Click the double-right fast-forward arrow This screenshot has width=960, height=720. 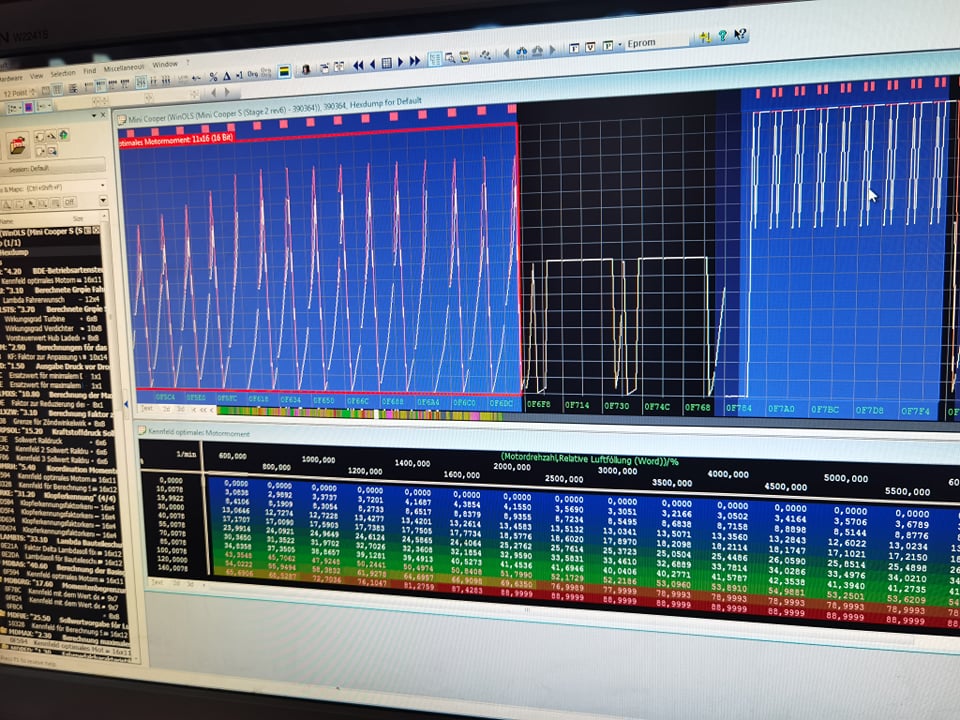pos(415,61)
